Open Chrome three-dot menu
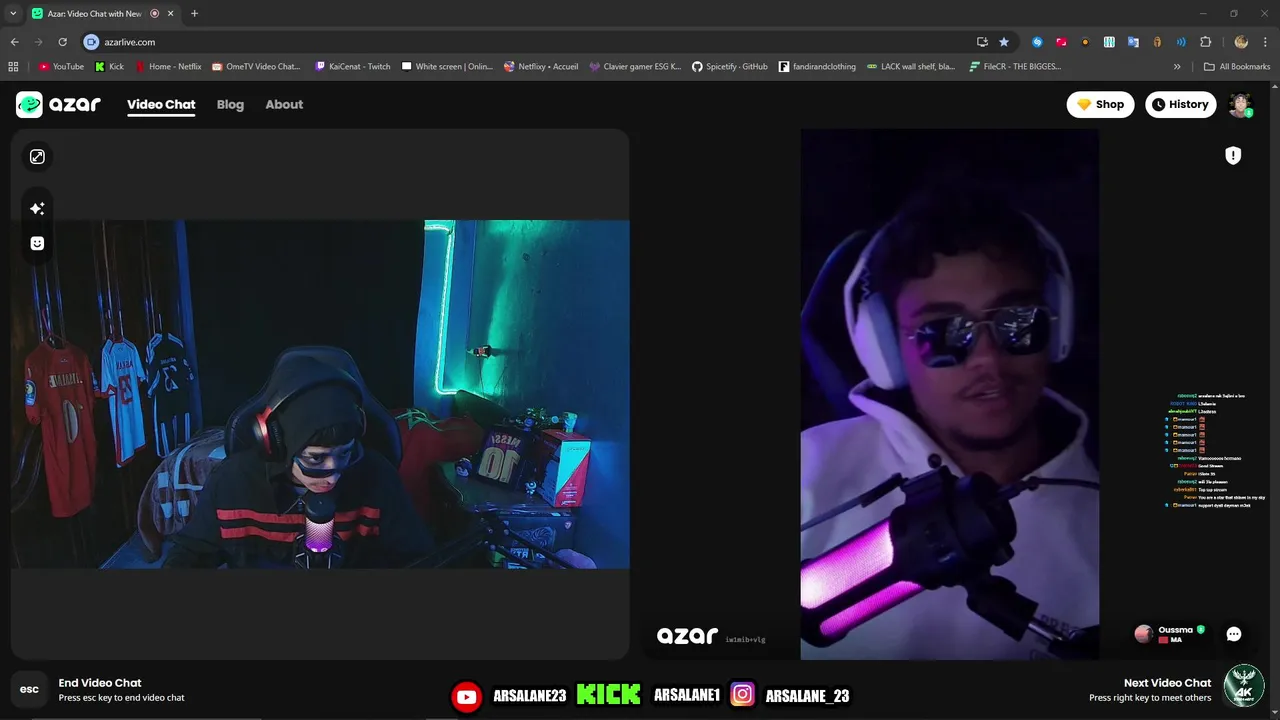This screenshot has width=1280, height=720. (x=1265, y=42)
